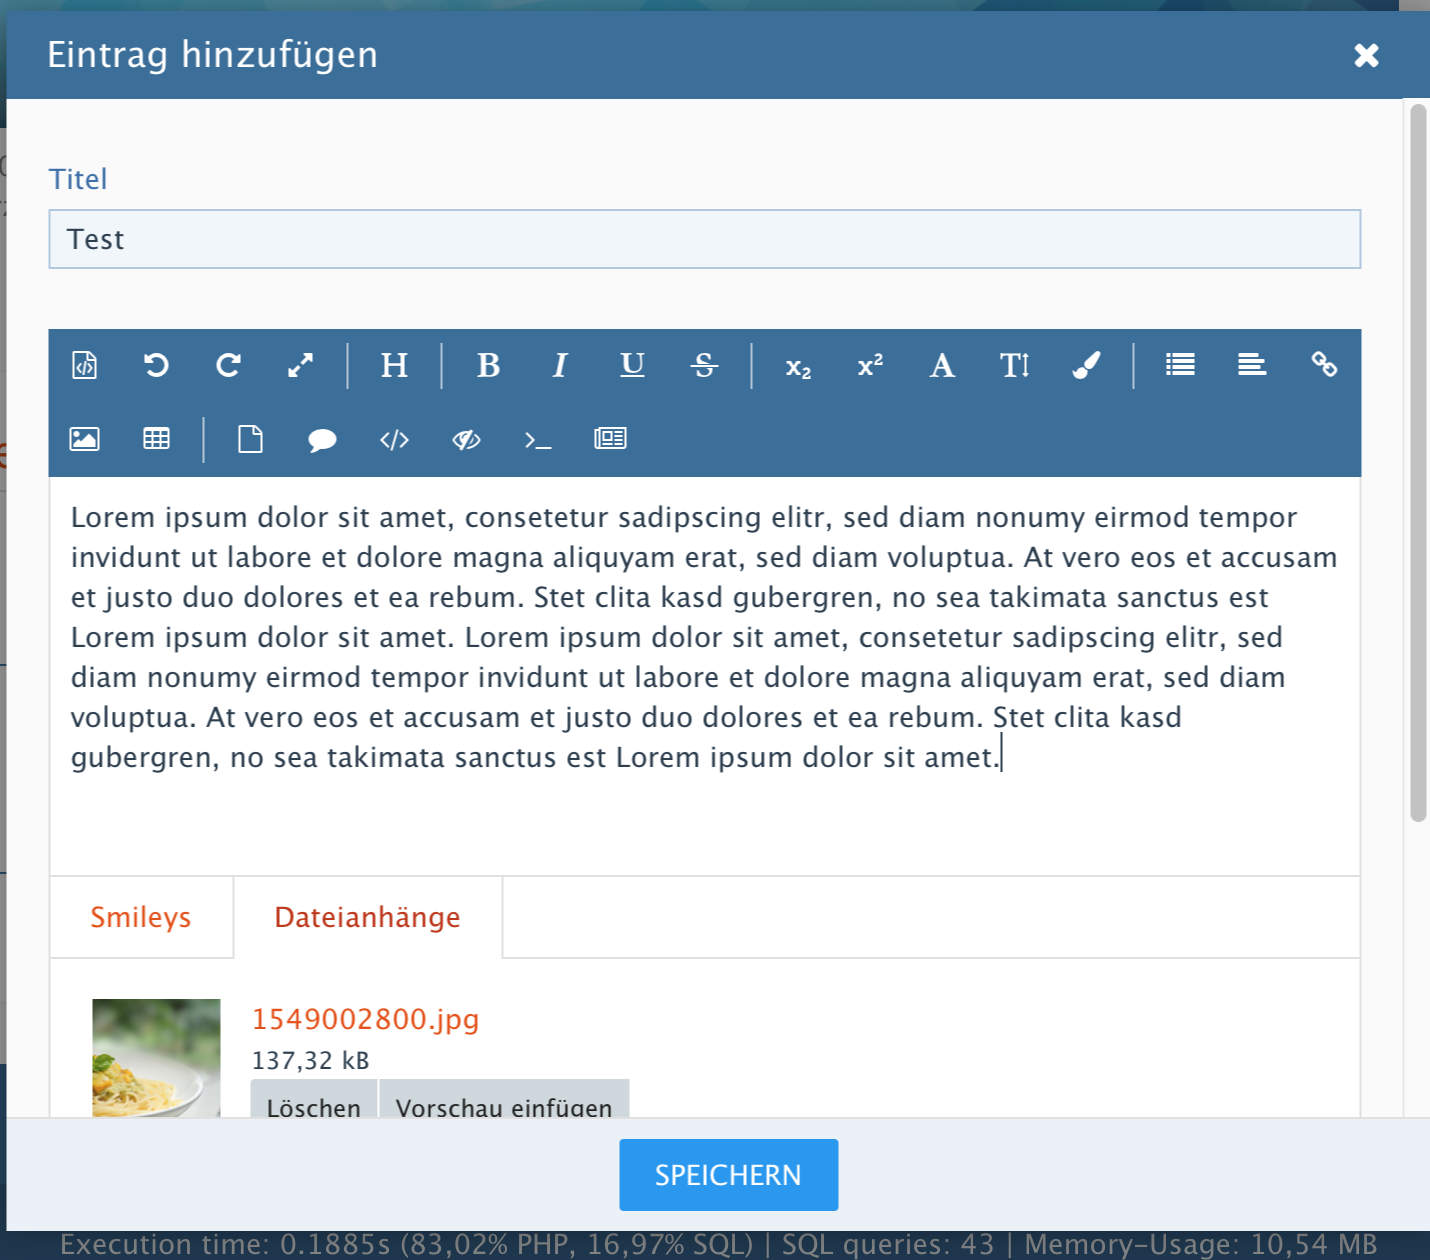Insert a quote block
The image size is (1430, 1260).
point(322,440)
